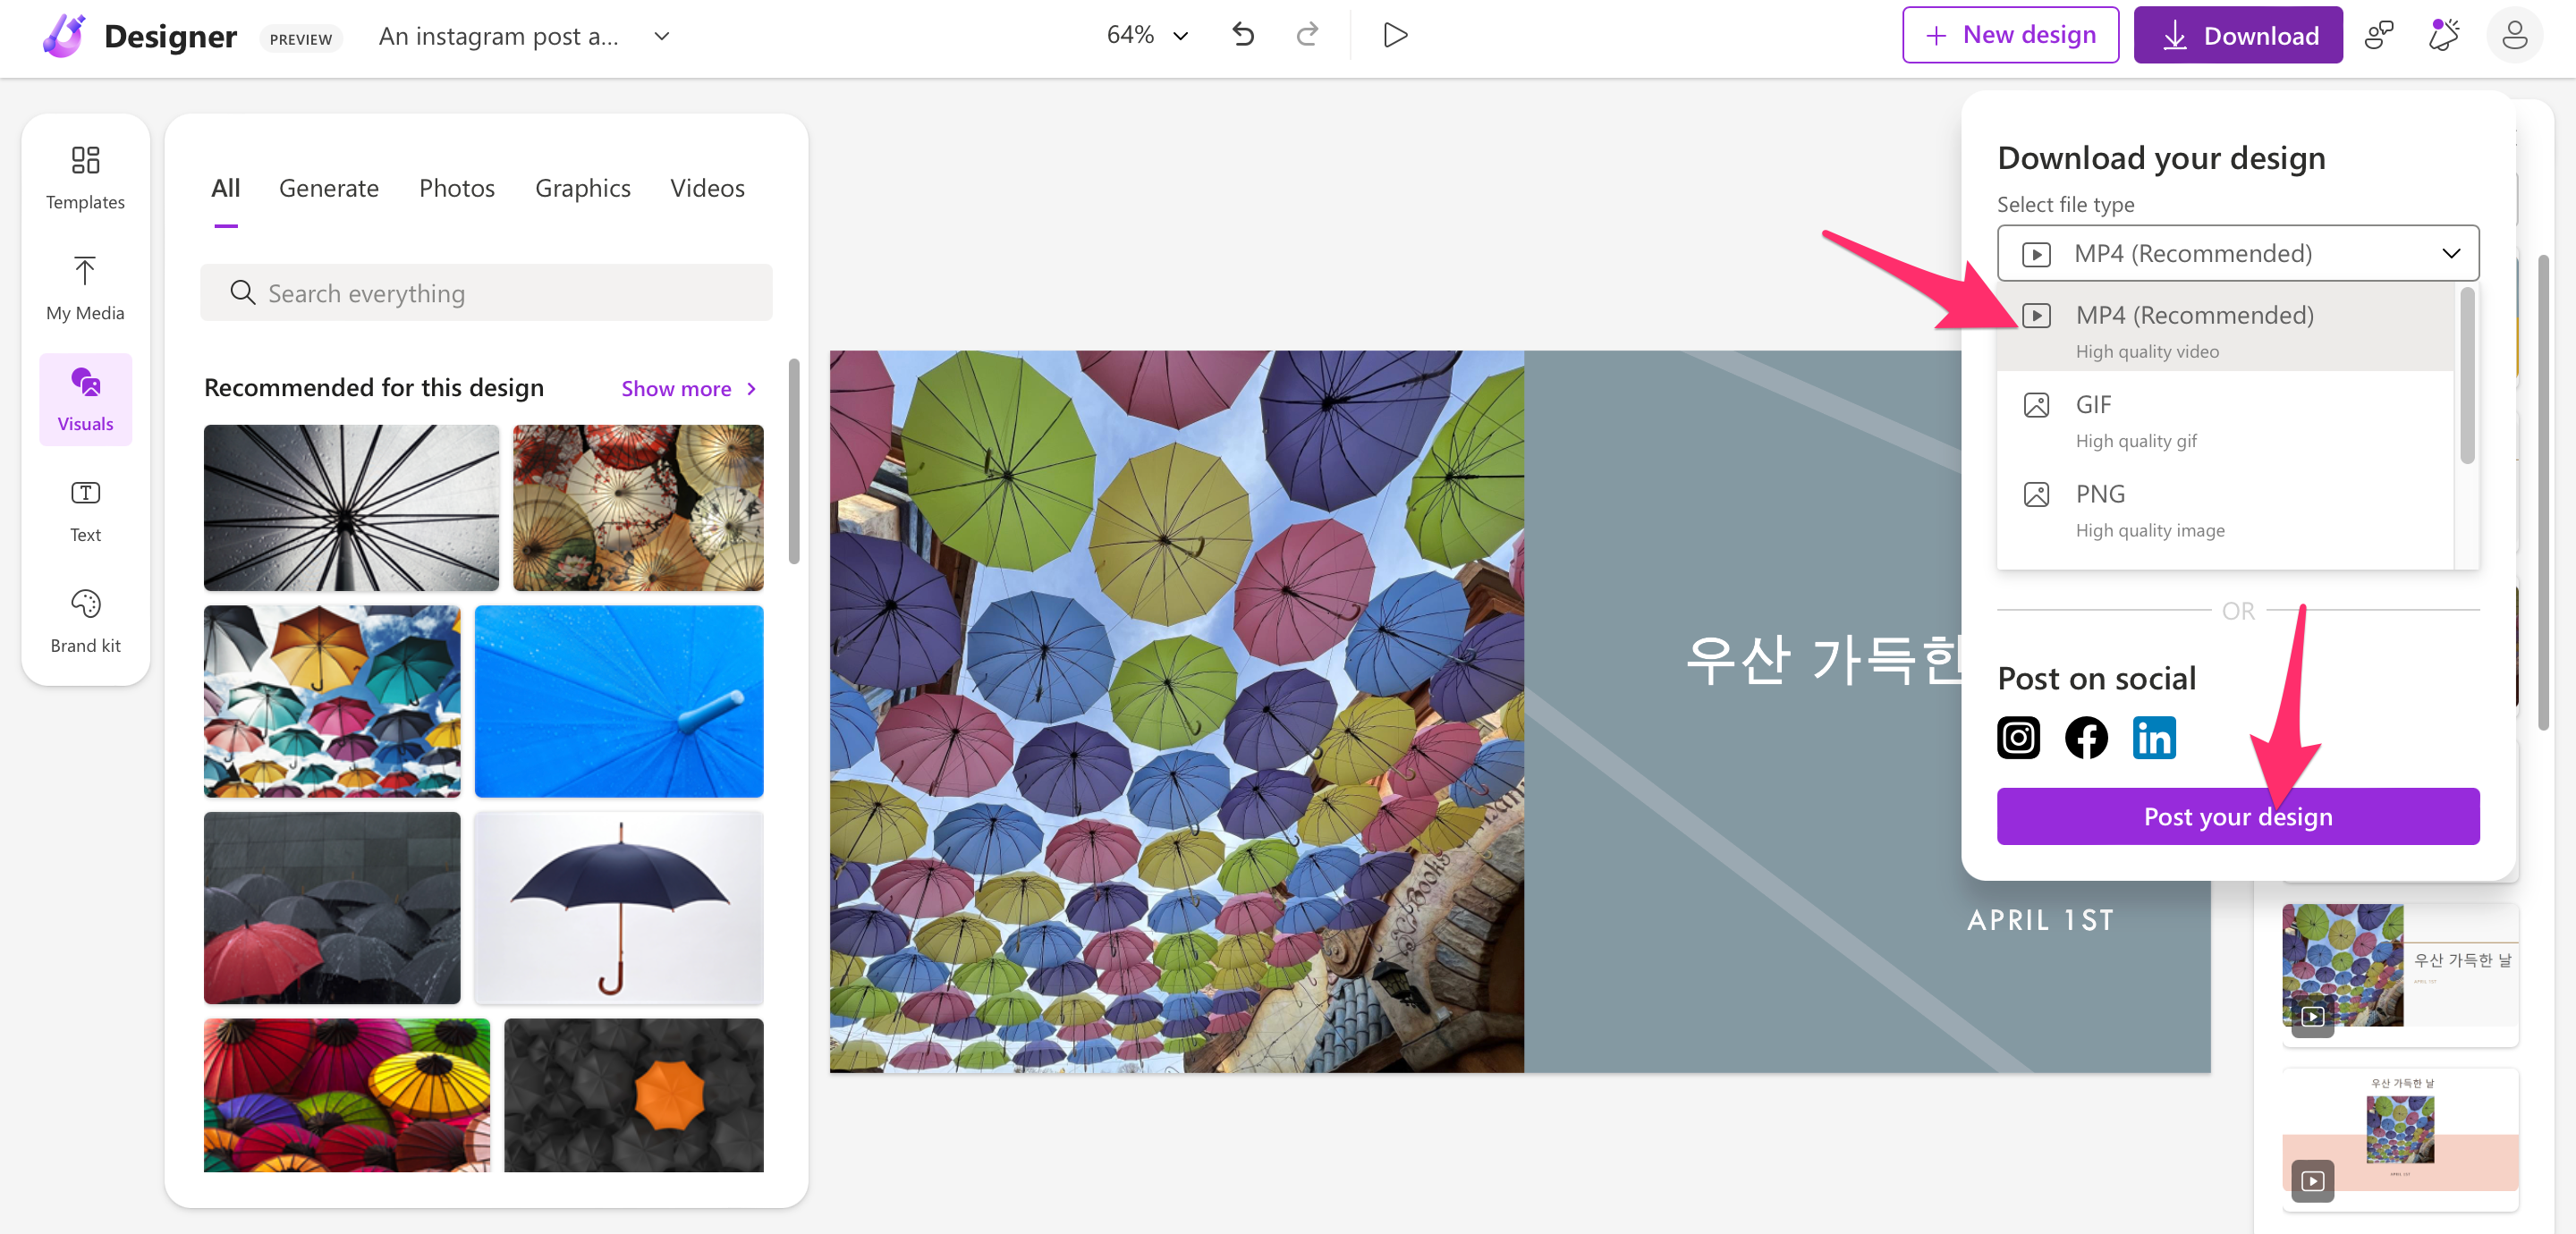
Task: Open the user account profile icon
Action: 2514,35
